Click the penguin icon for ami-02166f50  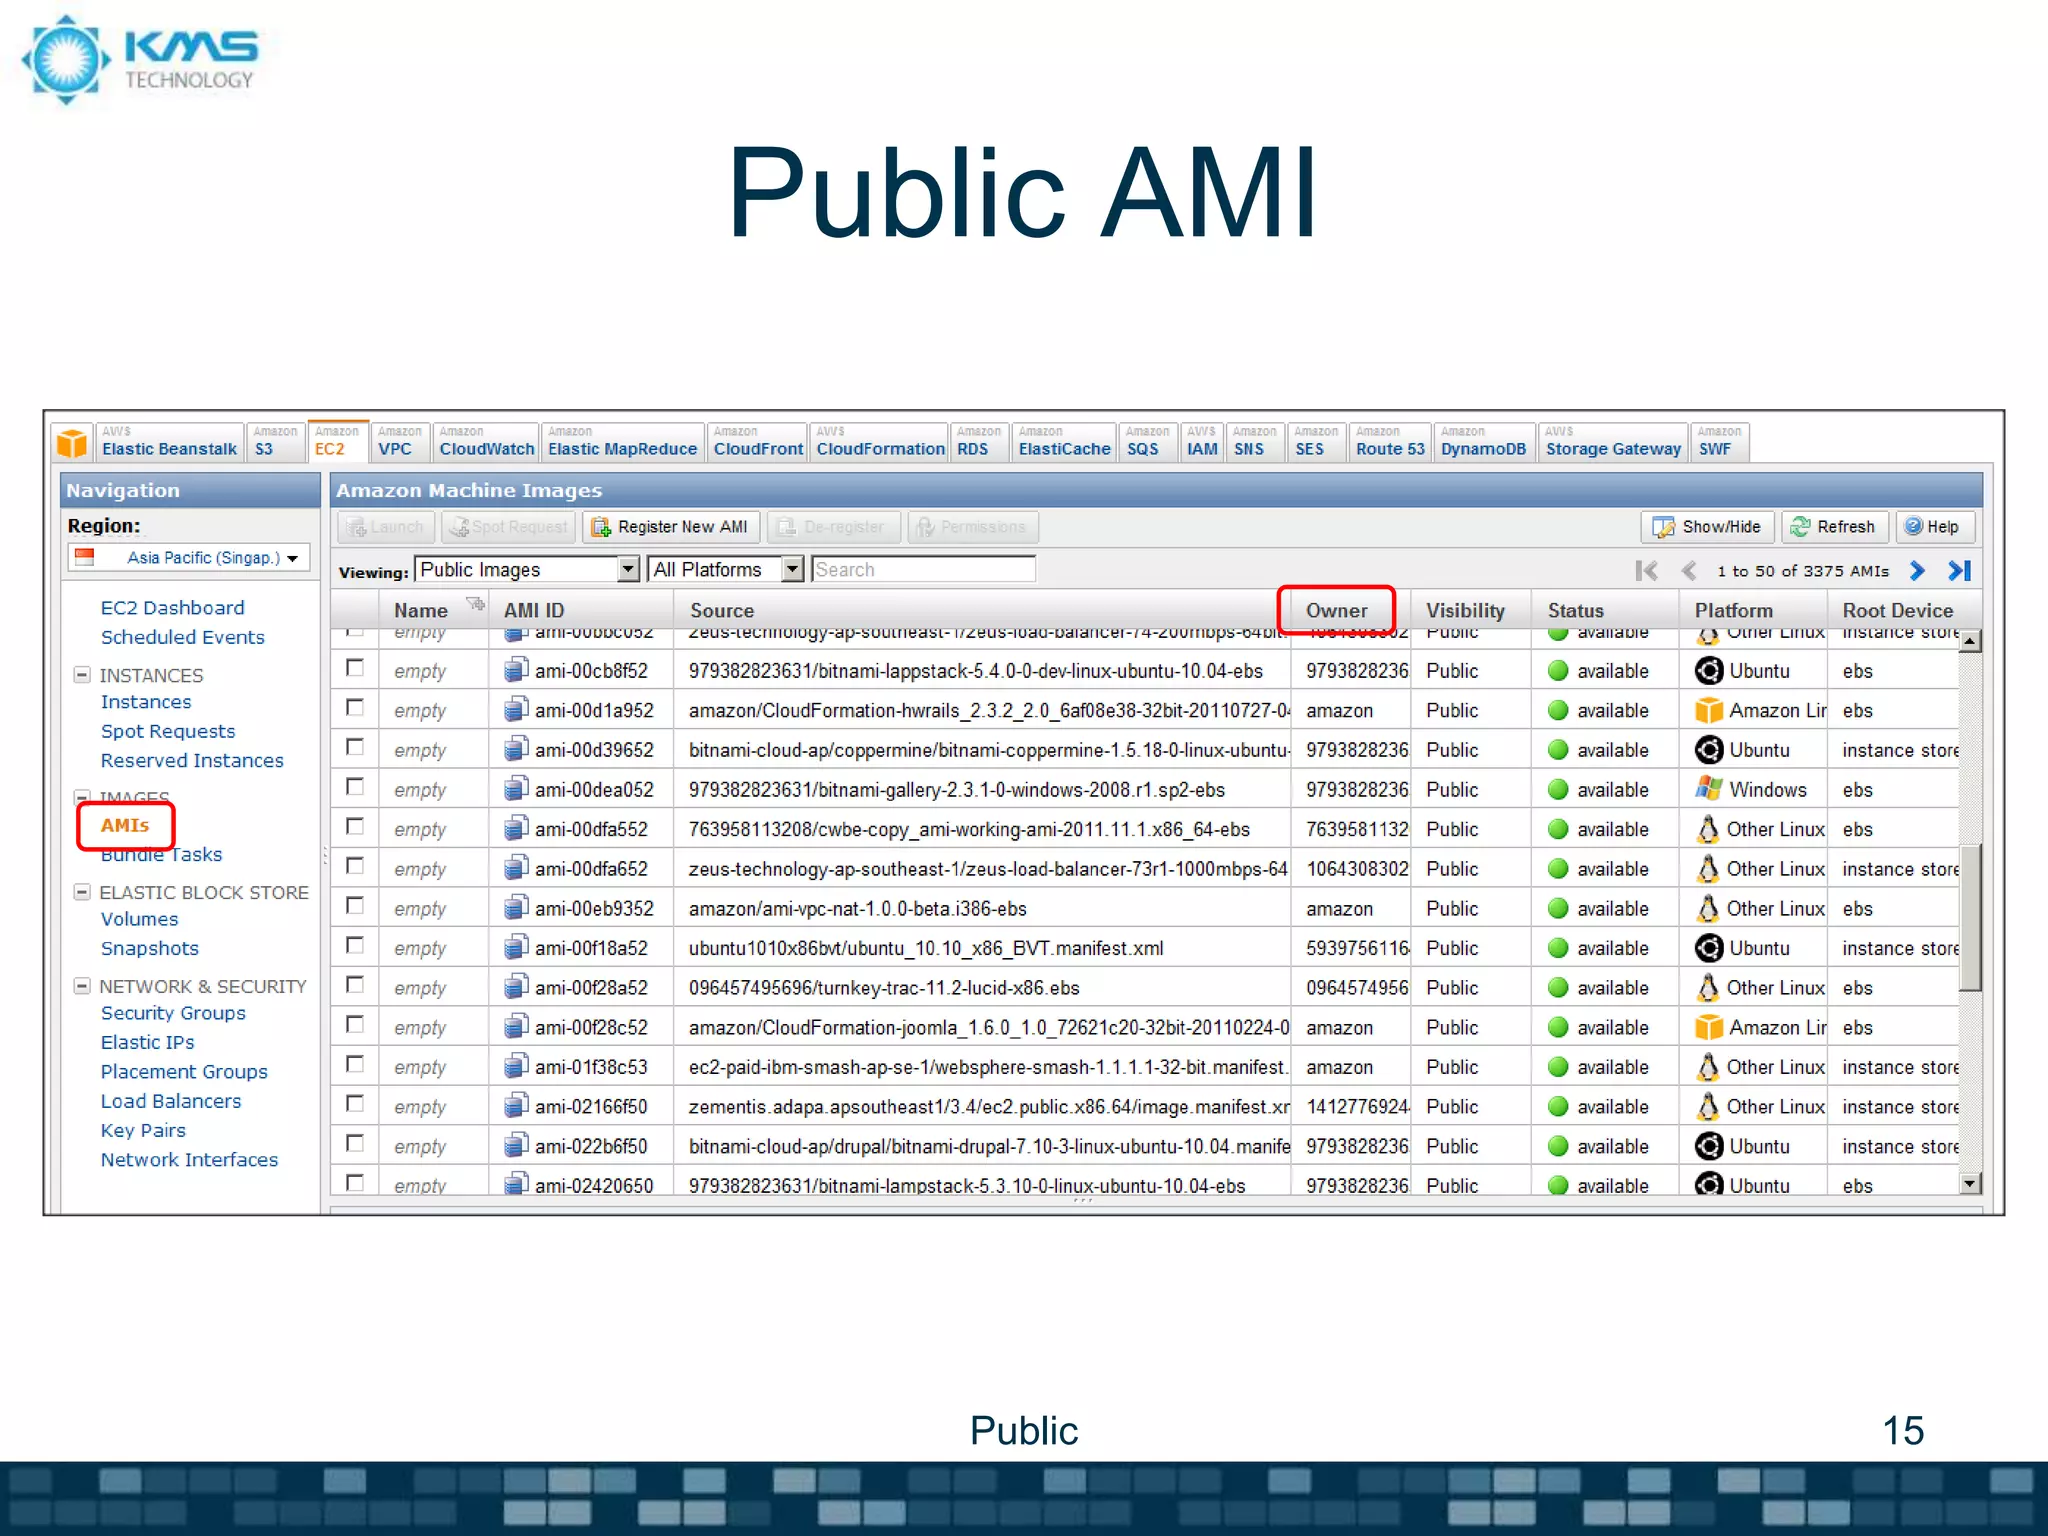(x=1708, y=1105)
